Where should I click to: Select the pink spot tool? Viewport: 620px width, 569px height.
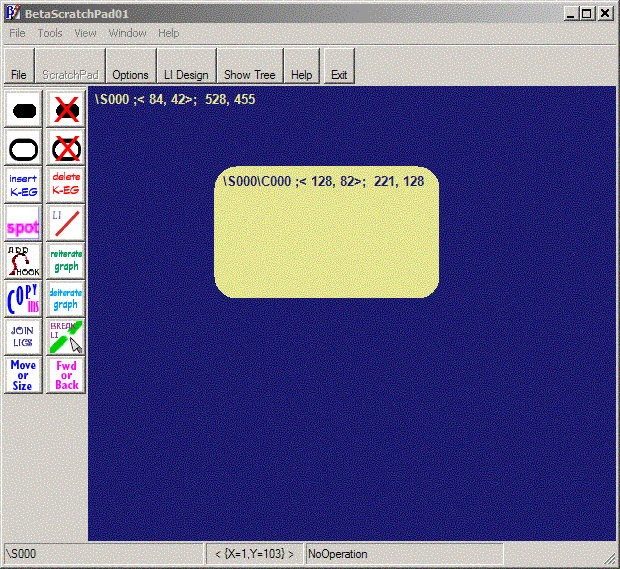click(23, 224)
